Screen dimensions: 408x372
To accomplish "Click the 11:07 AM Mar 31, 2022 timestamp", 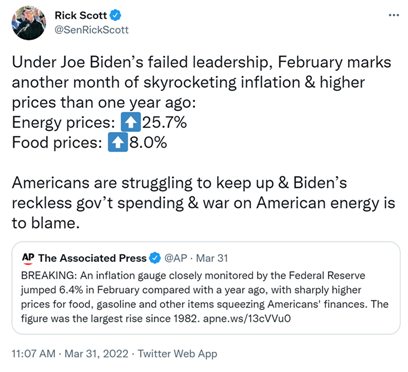I will tap(70, 353).
